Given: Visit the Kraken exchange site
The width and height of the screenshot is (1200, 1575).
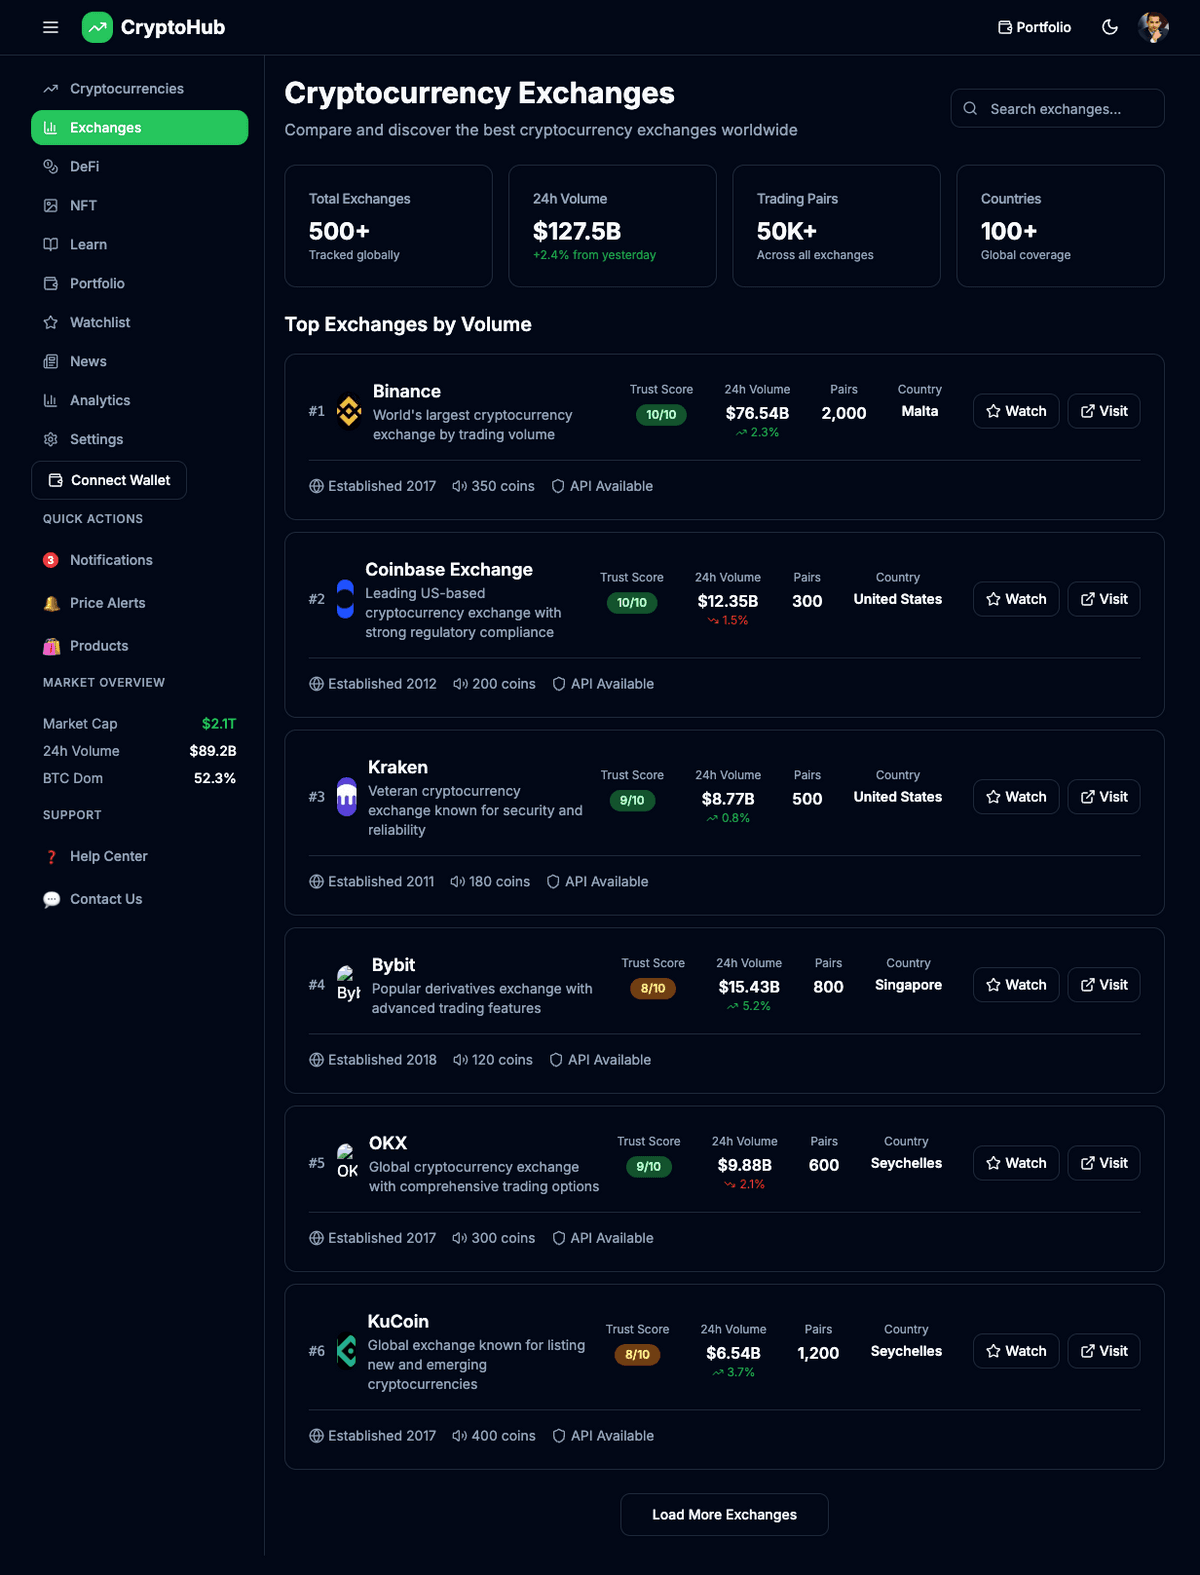Looking at the screenshot, I should pyautogui.click(x=1104, y=797).
